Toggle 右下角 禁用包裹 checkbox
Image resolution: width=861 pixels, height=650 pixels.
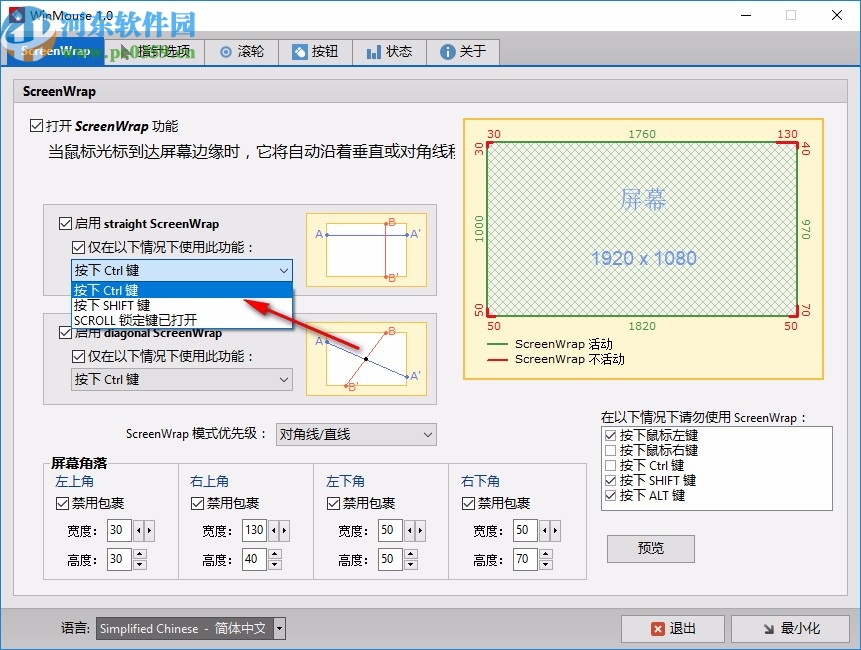(x=468, y=503)
